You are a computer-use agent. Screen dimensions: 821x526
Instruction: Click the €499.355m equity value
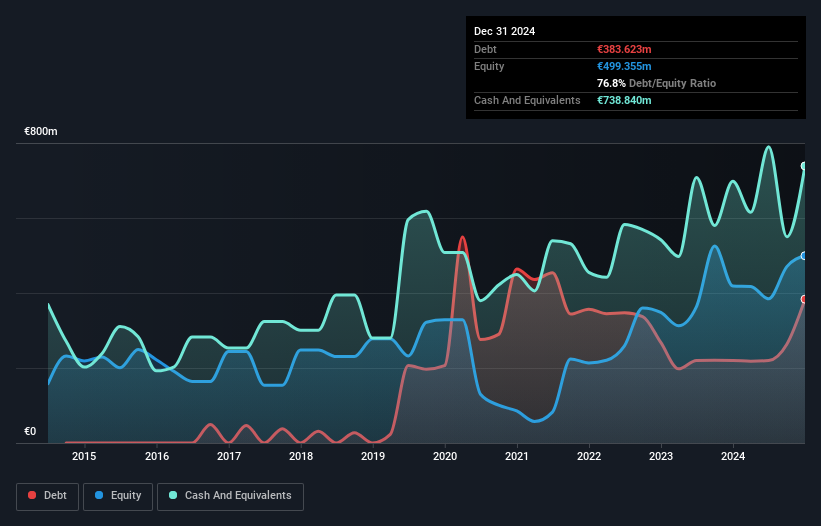(624, 66)
